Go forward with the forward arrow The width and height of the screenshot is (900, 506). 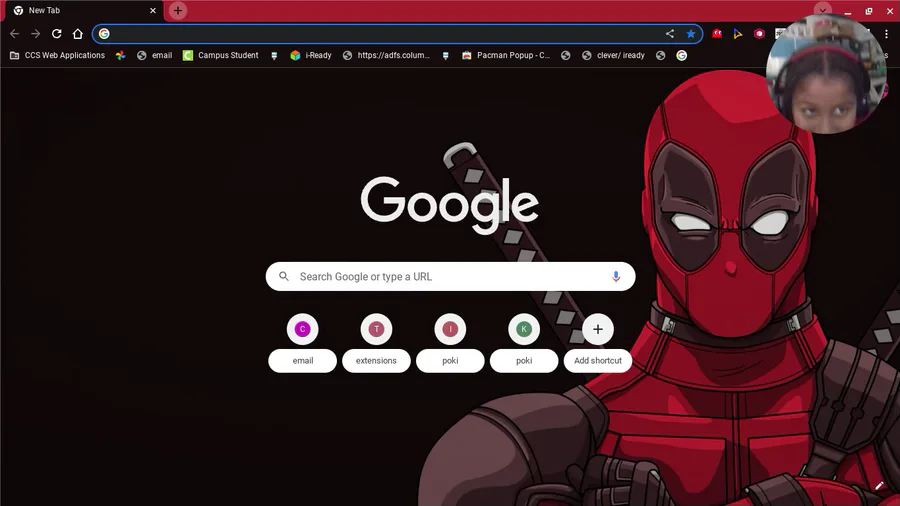(36, 34)
